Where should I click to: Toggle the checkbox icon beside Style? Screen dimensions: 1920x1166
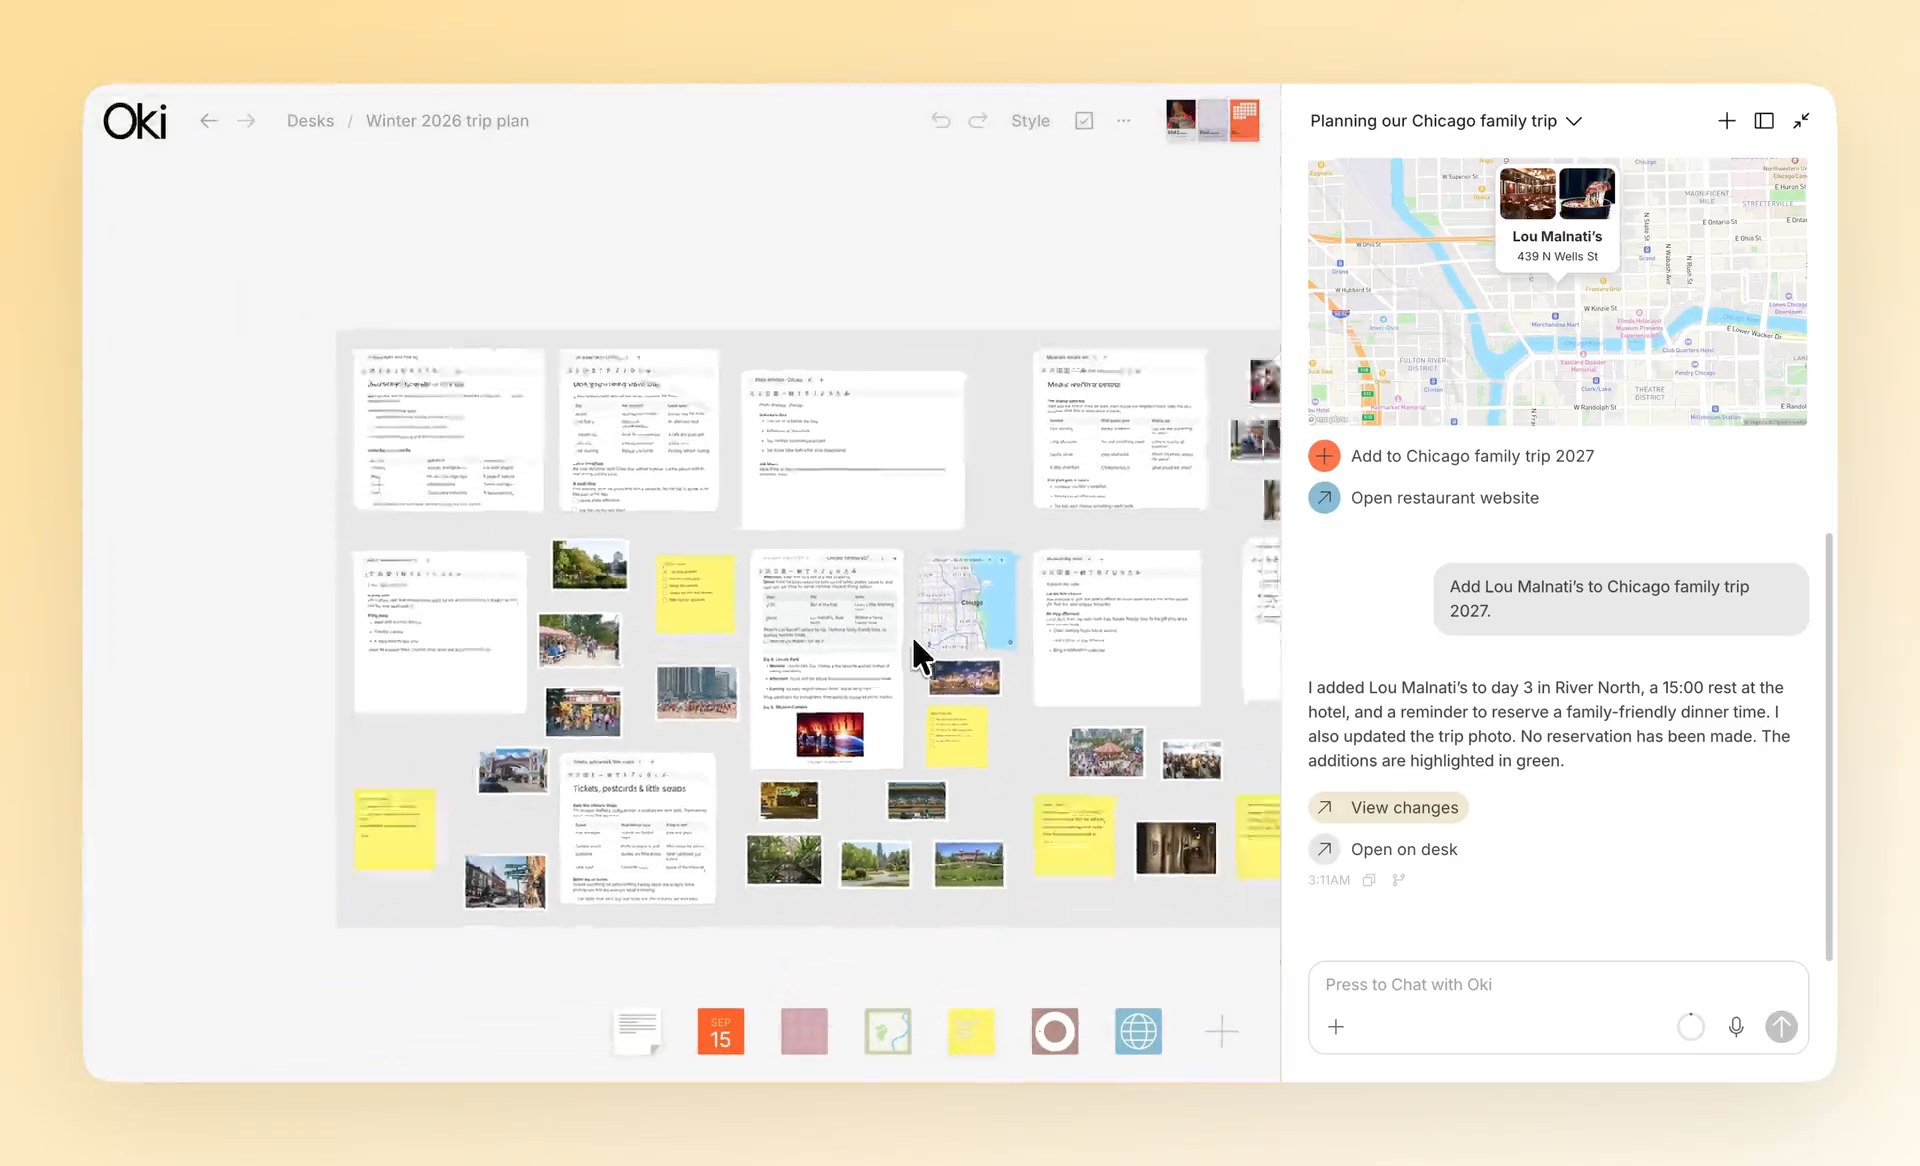1084,121
